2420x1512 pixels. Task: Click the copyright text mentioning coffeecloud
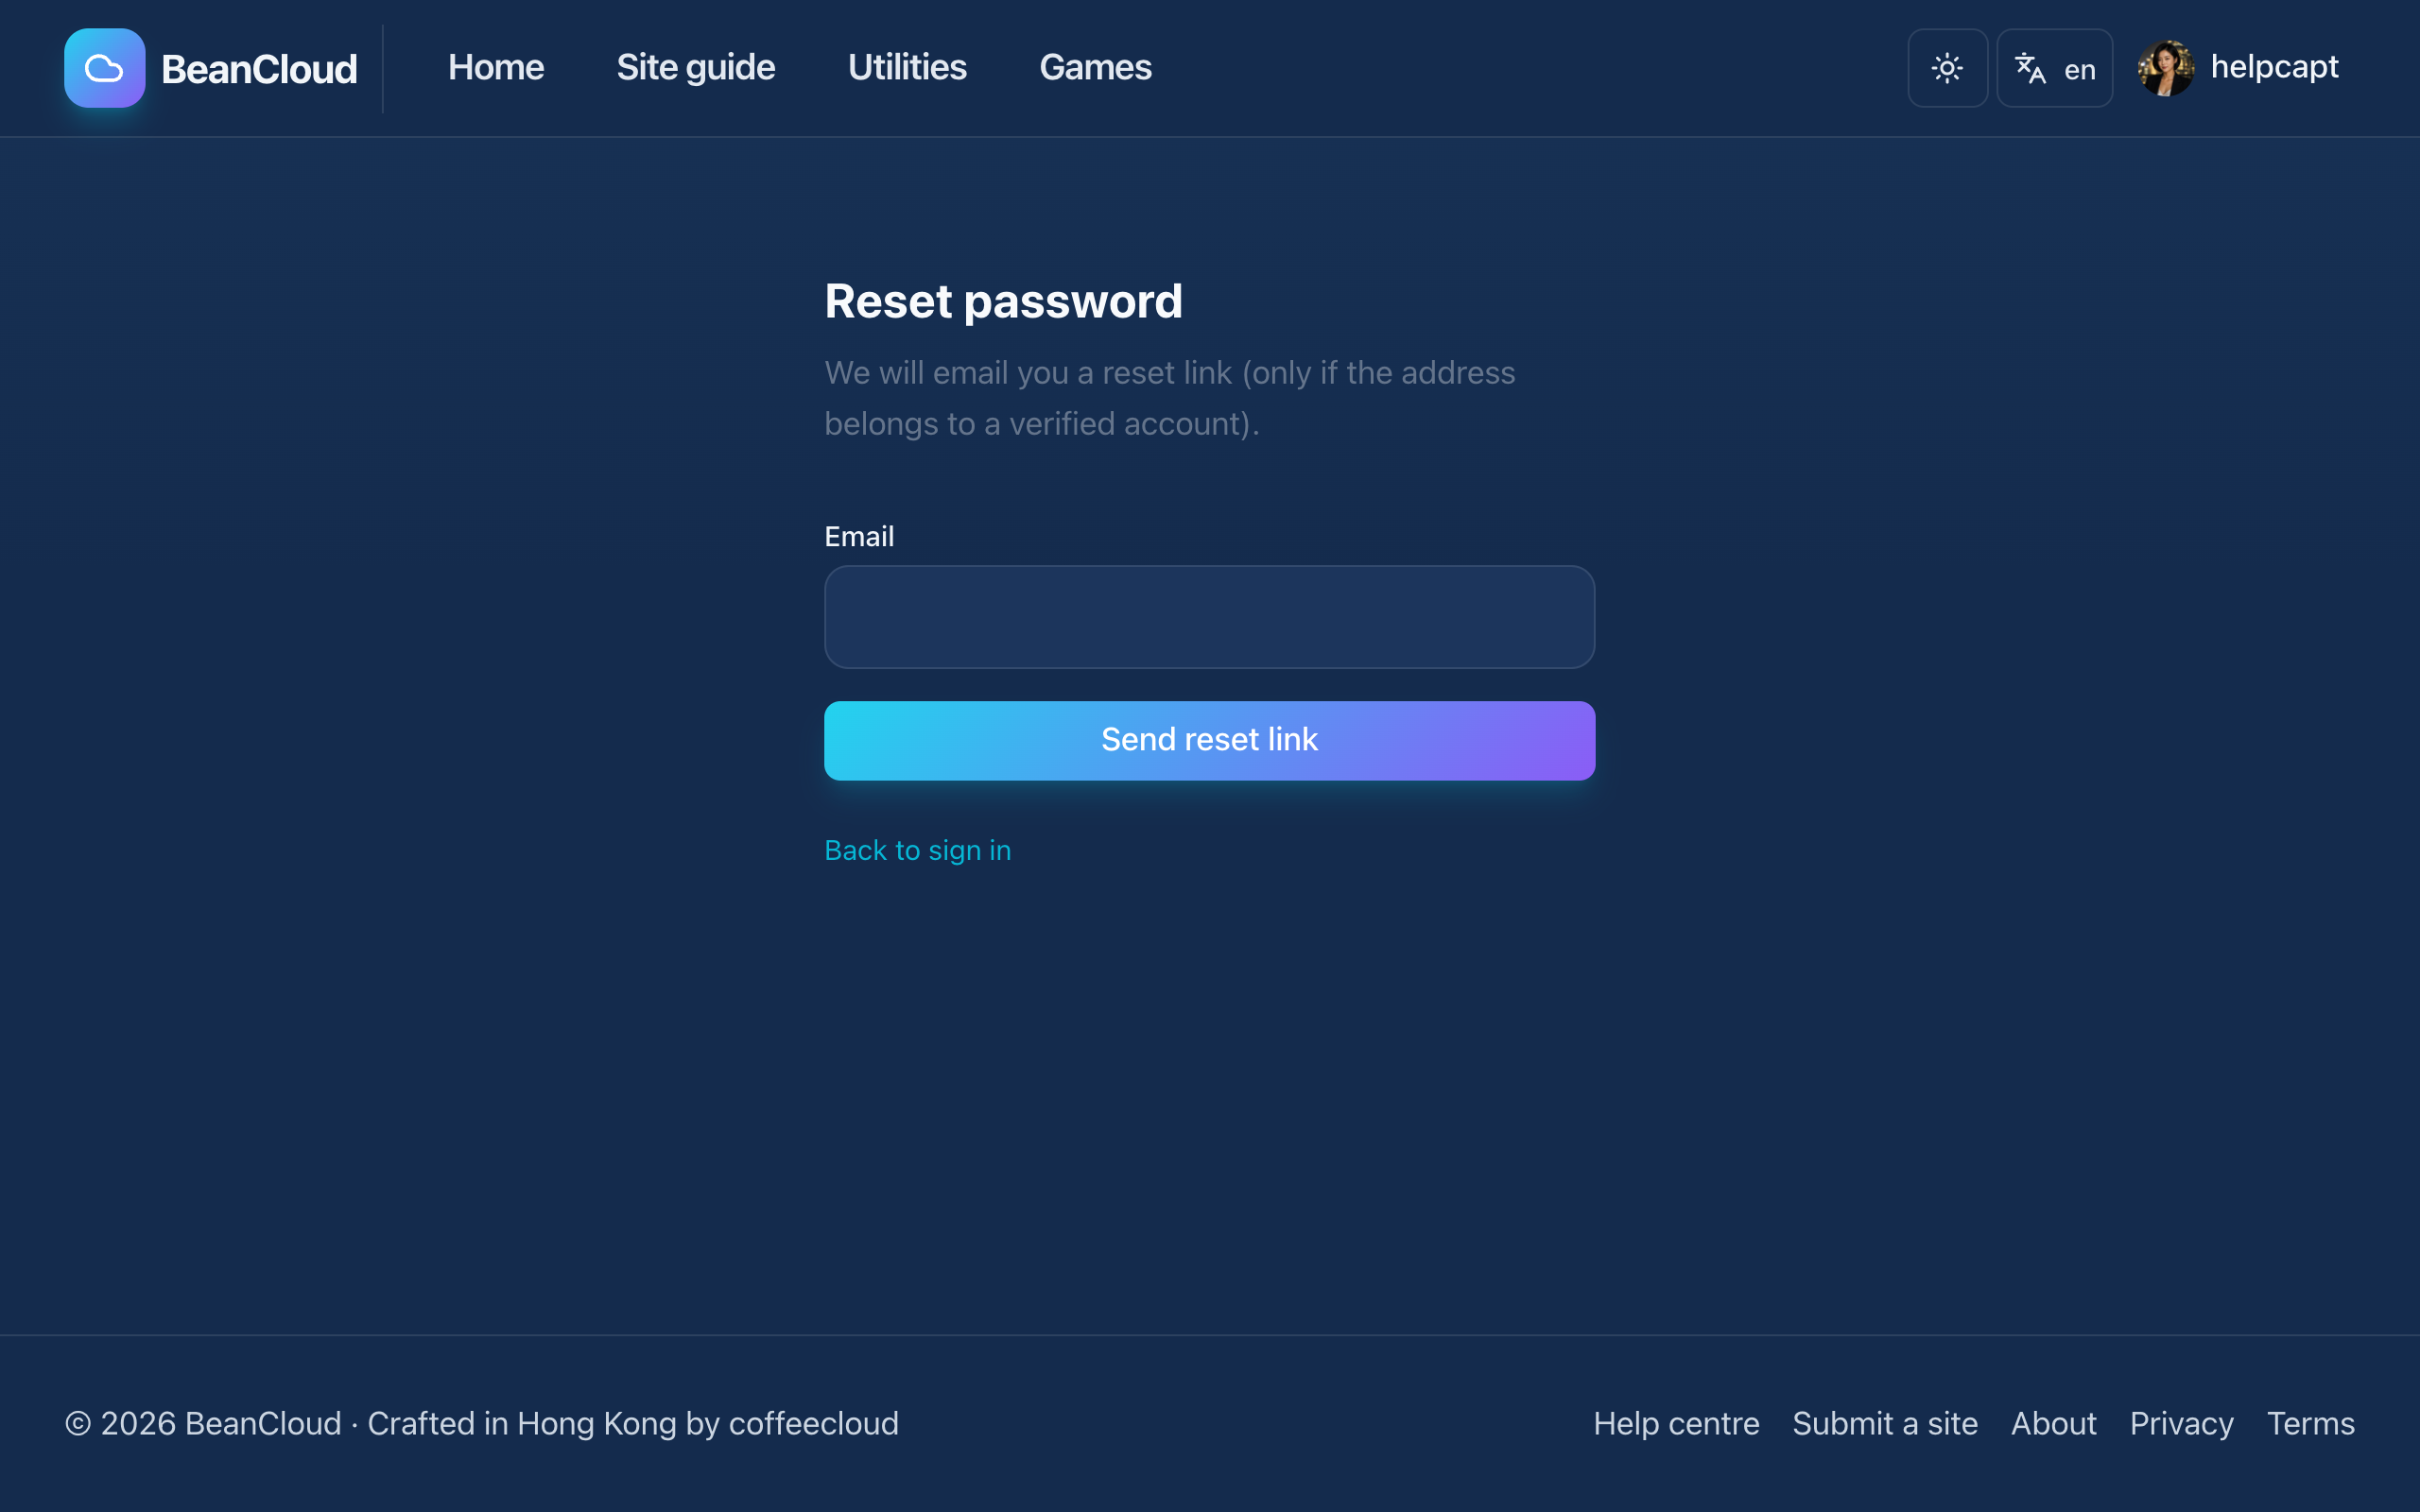point(482,1423)
